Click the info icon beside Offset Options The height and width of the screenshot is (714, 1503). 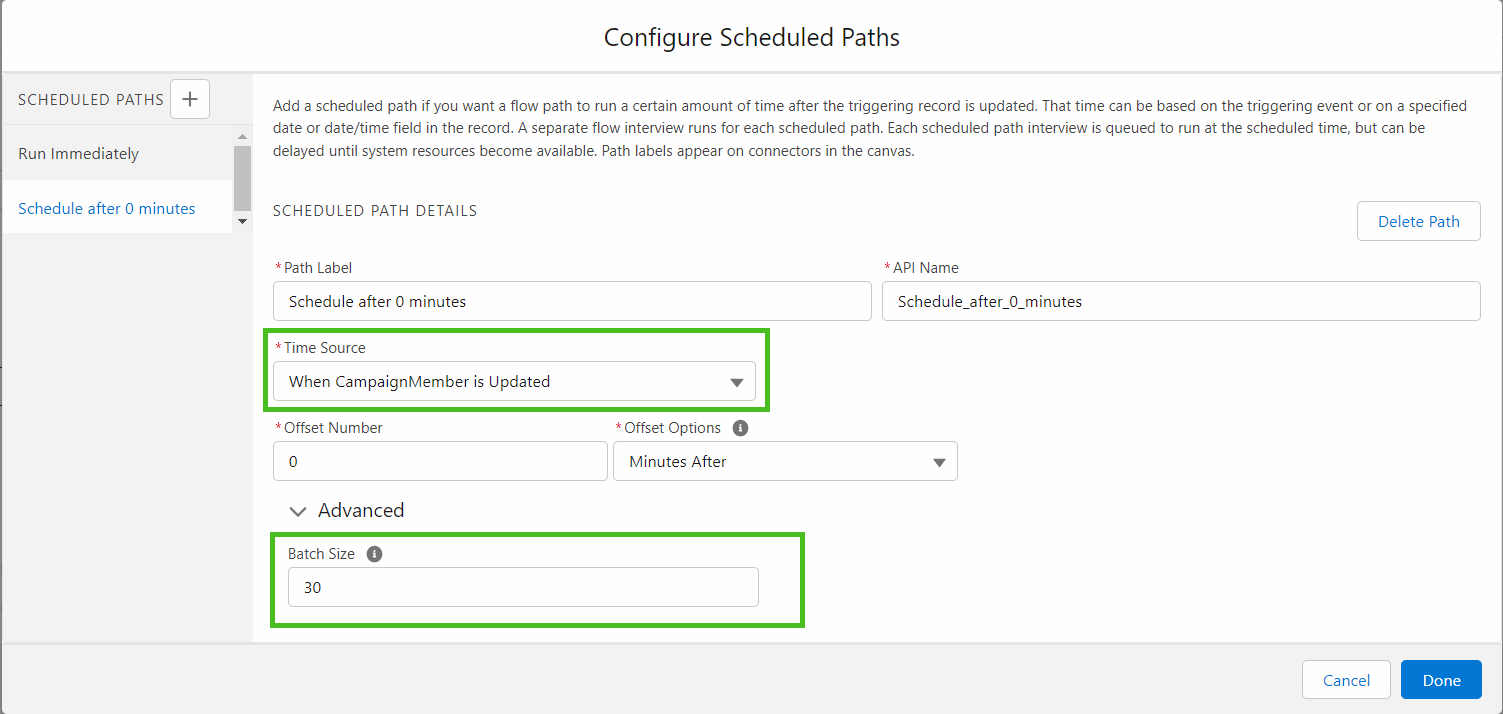pos(740,427)
